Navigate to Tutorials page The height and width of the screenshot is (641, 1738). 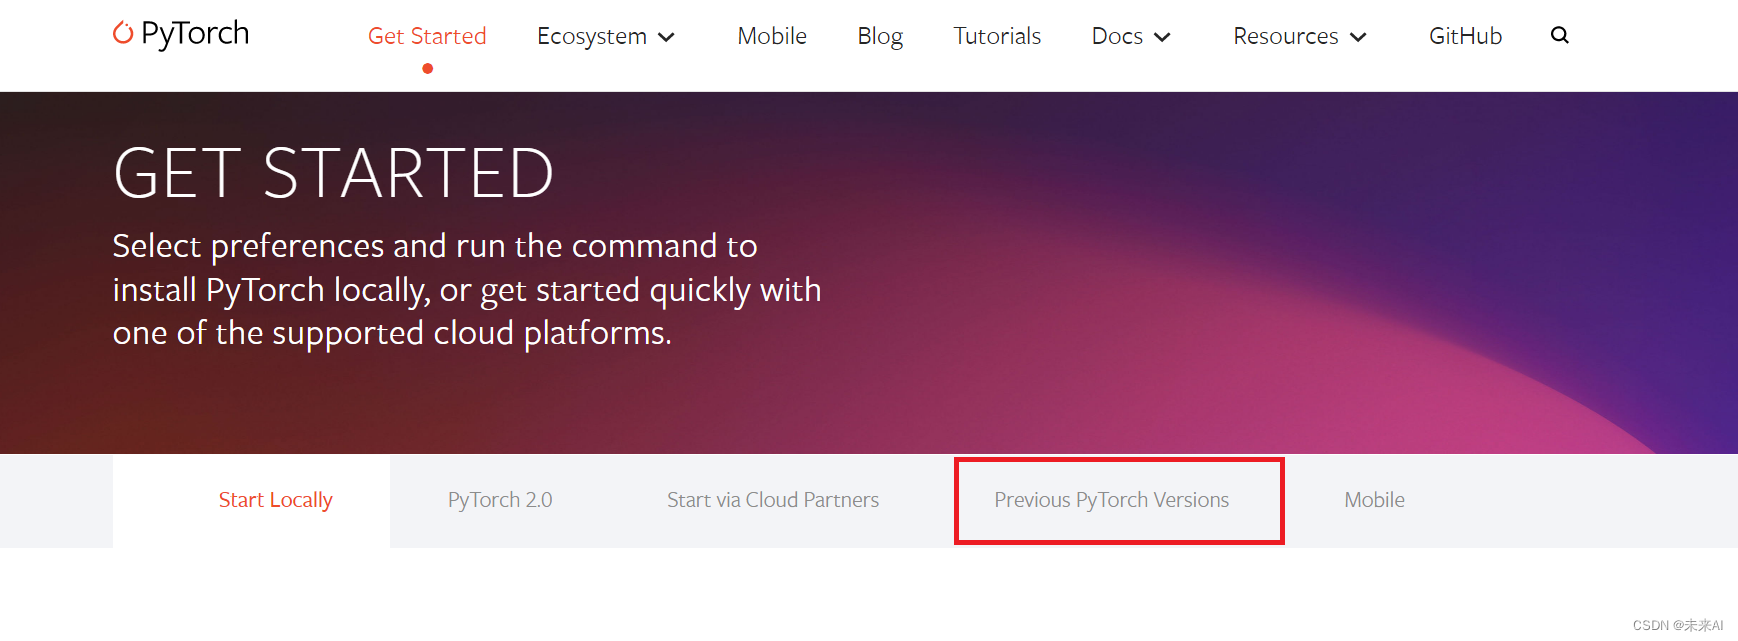point(997,36)
